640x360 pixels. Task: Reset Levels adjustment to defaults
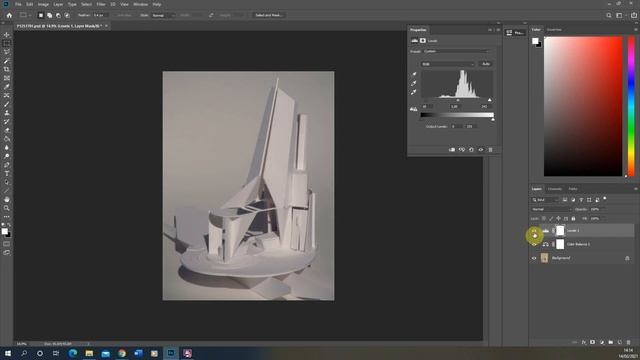tap(471, 150)
